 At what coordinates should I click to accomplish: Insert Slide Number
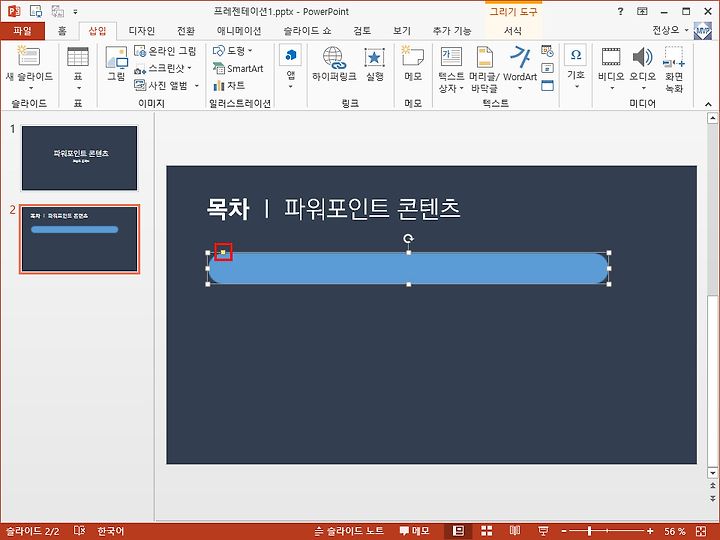547,68
